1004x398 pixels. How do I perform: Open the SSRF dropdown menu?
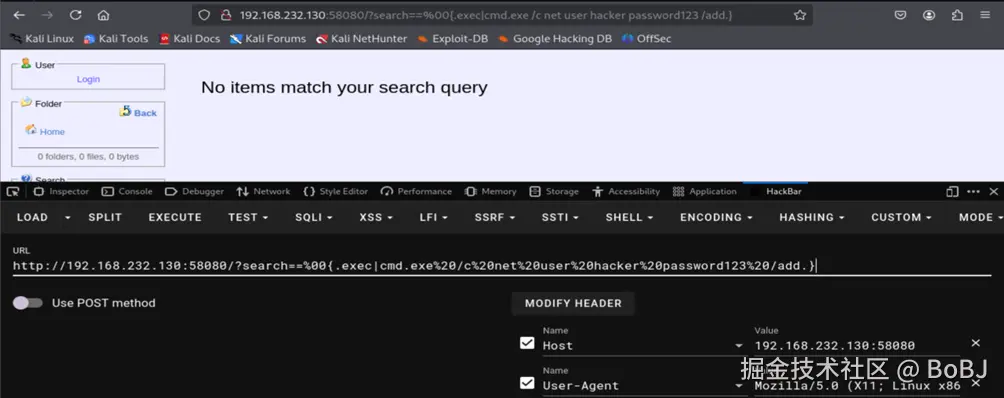tap(495, 218)
